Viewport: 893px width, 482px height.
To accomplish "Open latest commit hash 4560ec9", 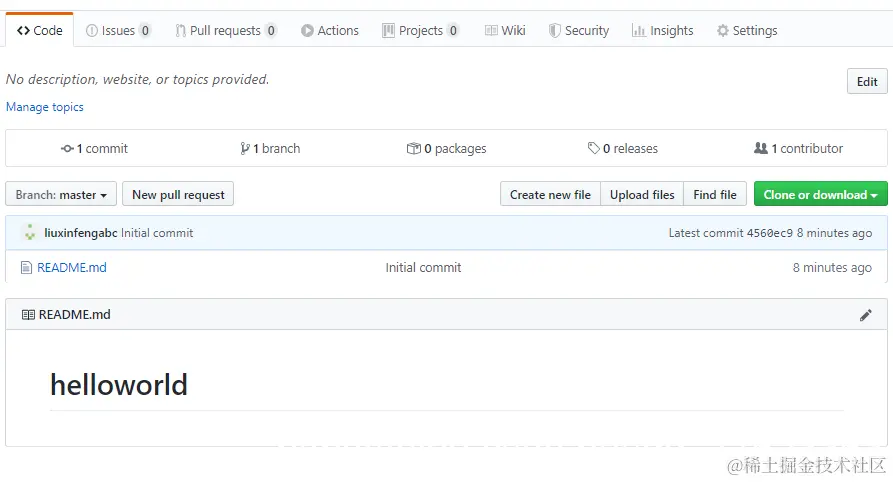I will (769, 232).
